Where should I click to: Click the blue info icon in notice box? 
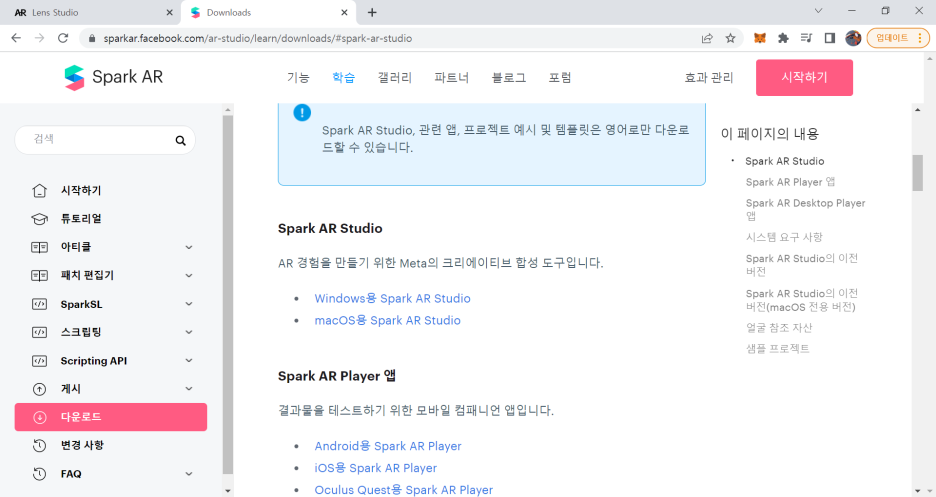[x=302, y=112]
